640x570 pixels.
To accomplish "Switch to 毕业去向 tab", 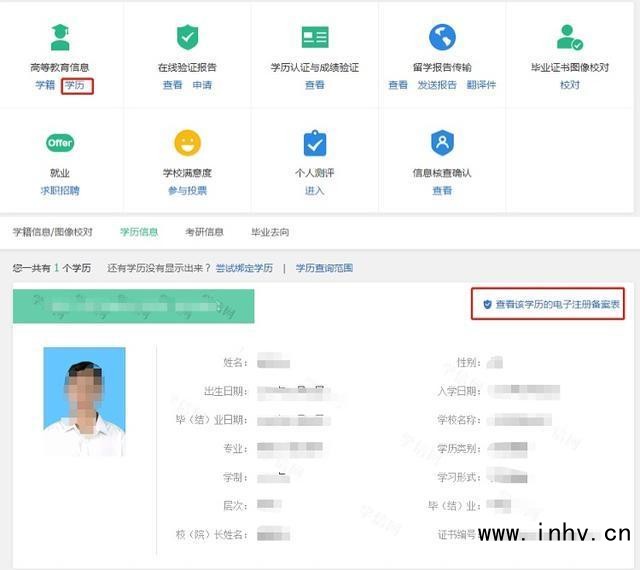I will [270, 232].
